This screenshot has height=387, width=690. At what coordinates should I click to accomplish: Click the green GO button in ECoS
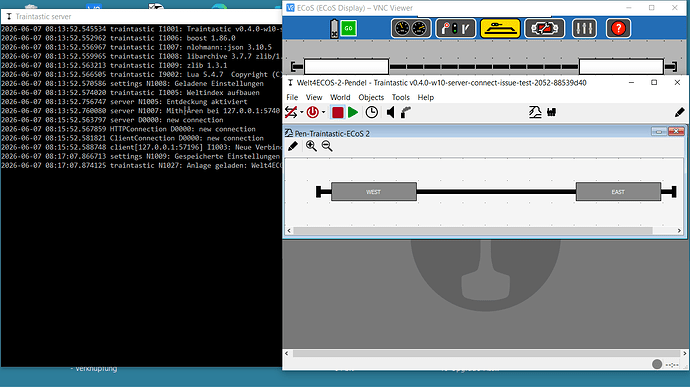pyautogui.click(x=349, y=28)
